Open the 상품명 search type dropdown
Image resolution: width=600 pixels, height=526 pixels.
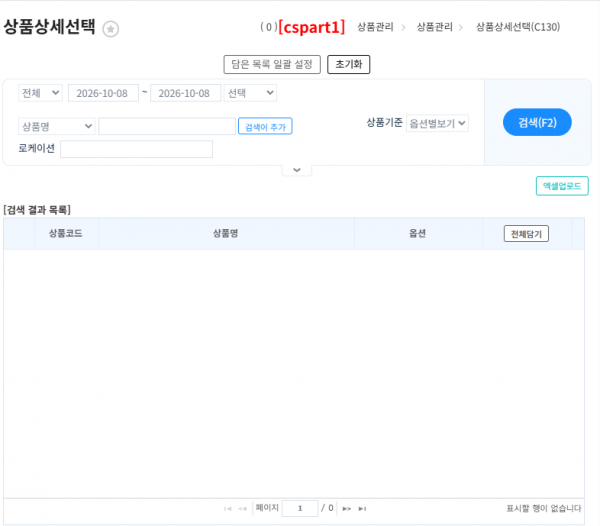(57, 126)
